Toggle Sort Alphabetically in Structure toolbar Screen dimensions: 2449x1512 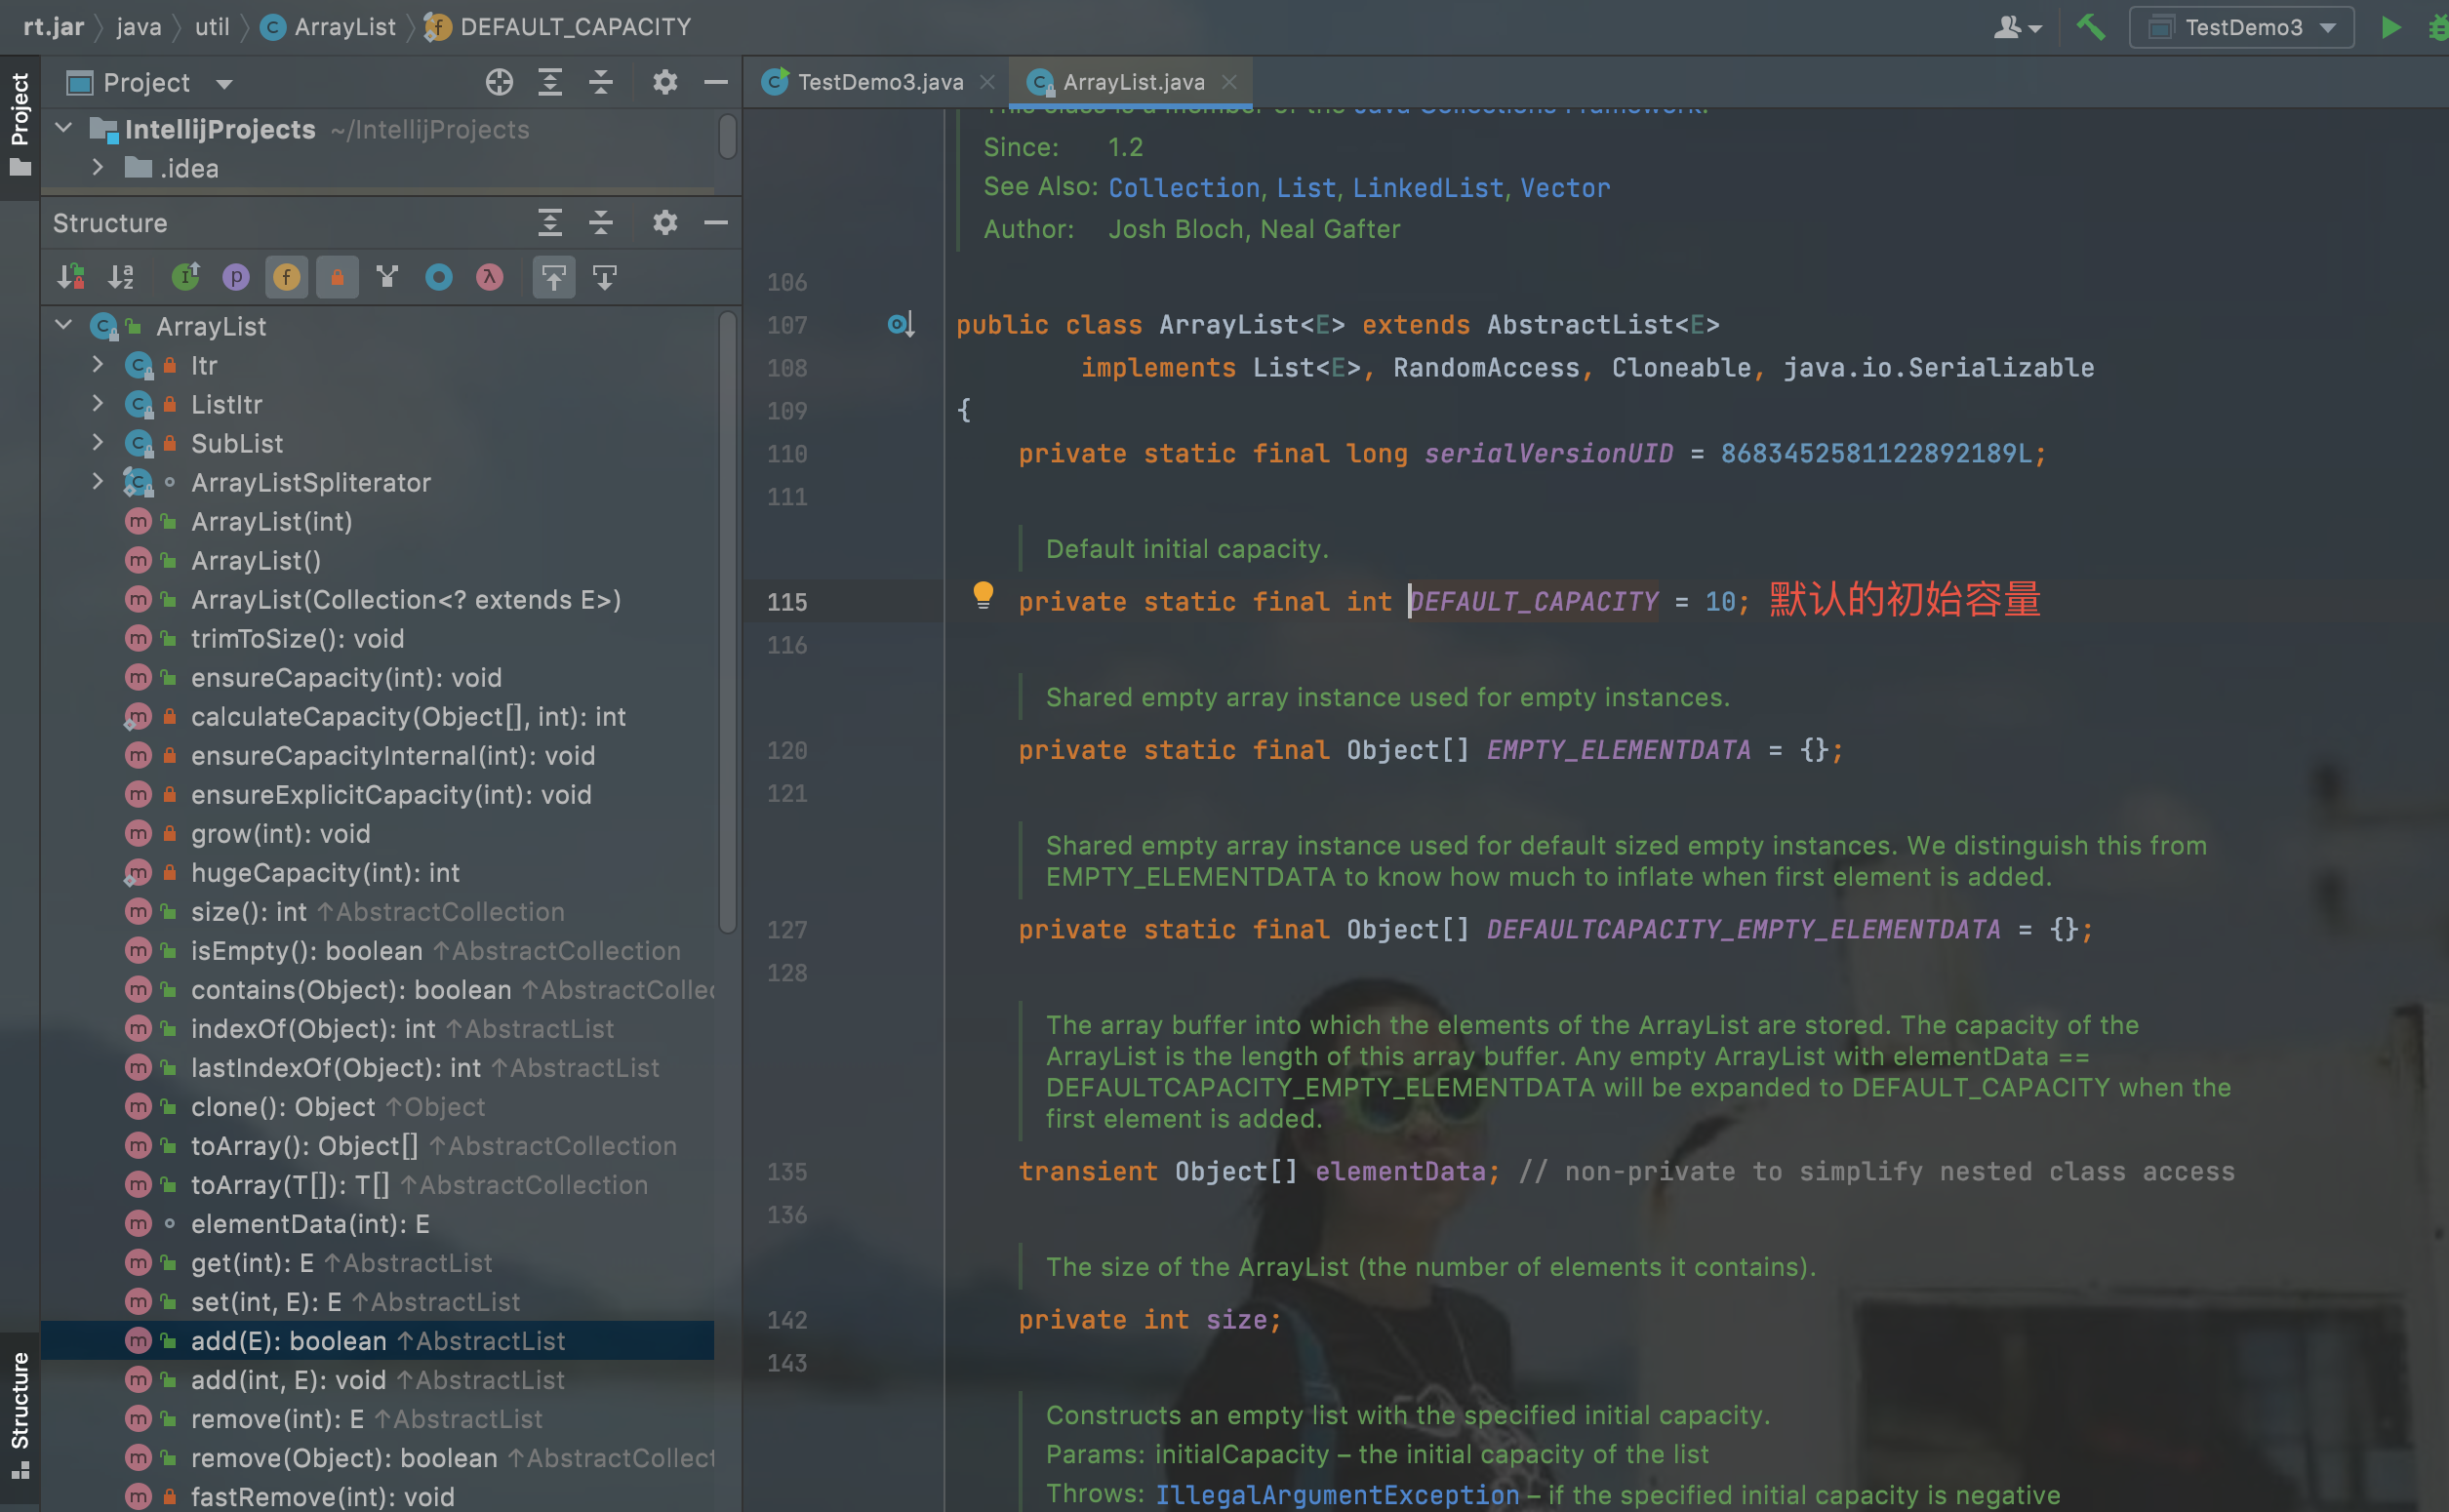coord(121,277)
